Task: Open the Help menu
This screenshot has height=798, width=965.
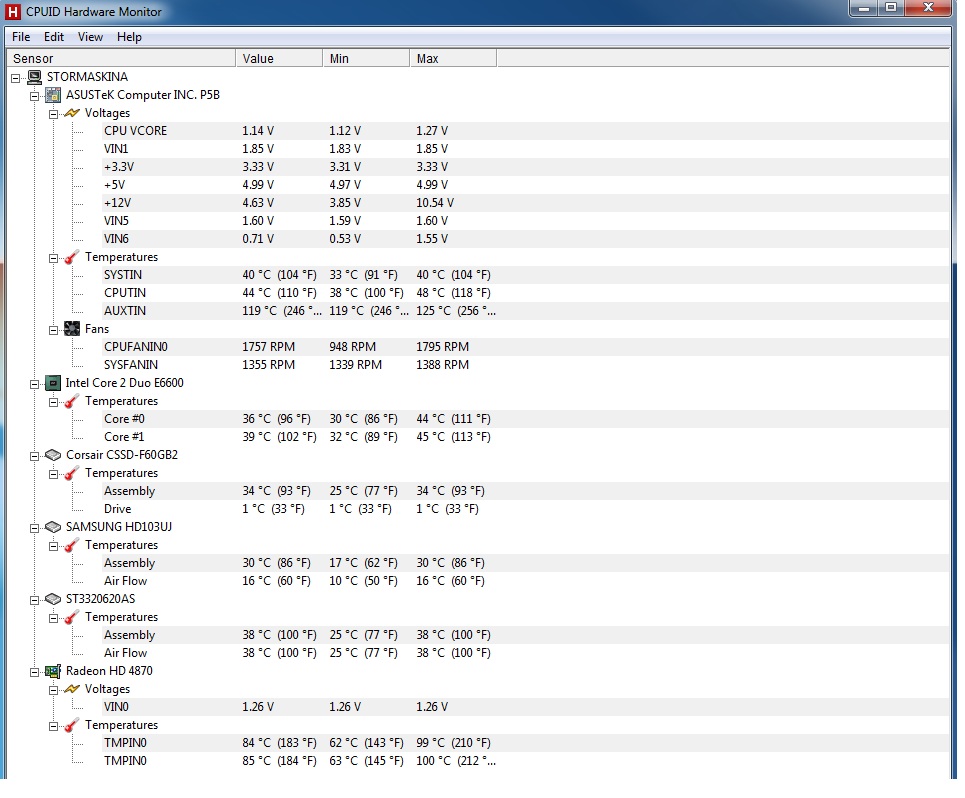Action: (129, 37)
